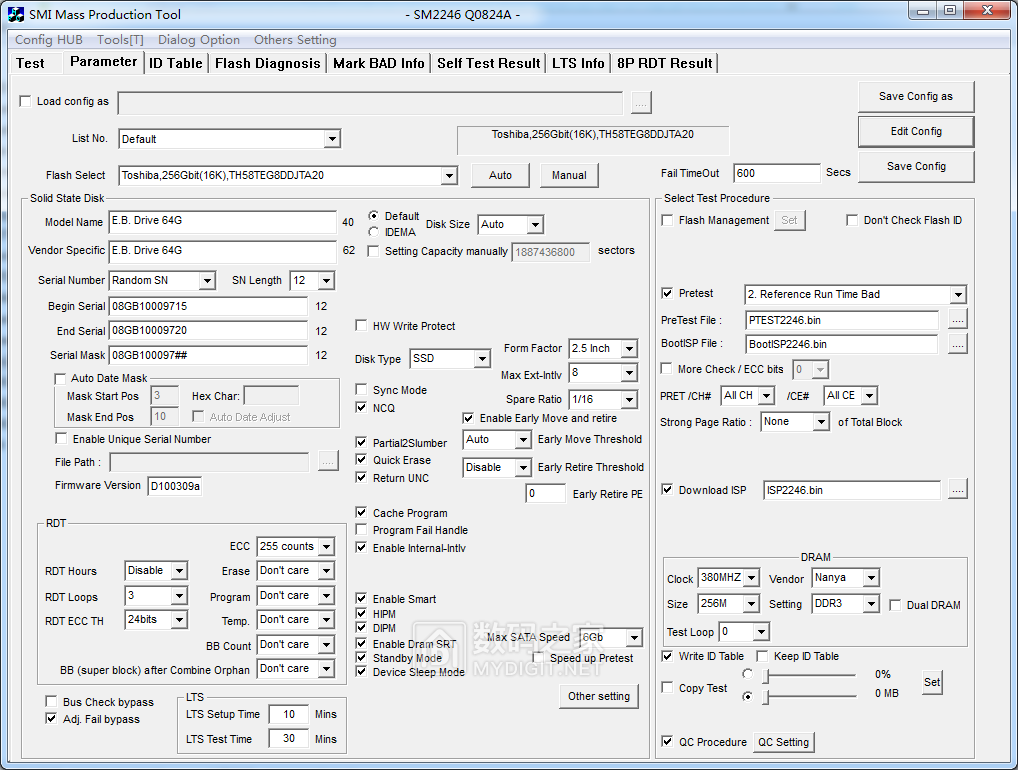Click the Other setting button
Screen dimensions: 1018x770
(x=598, y=696)
